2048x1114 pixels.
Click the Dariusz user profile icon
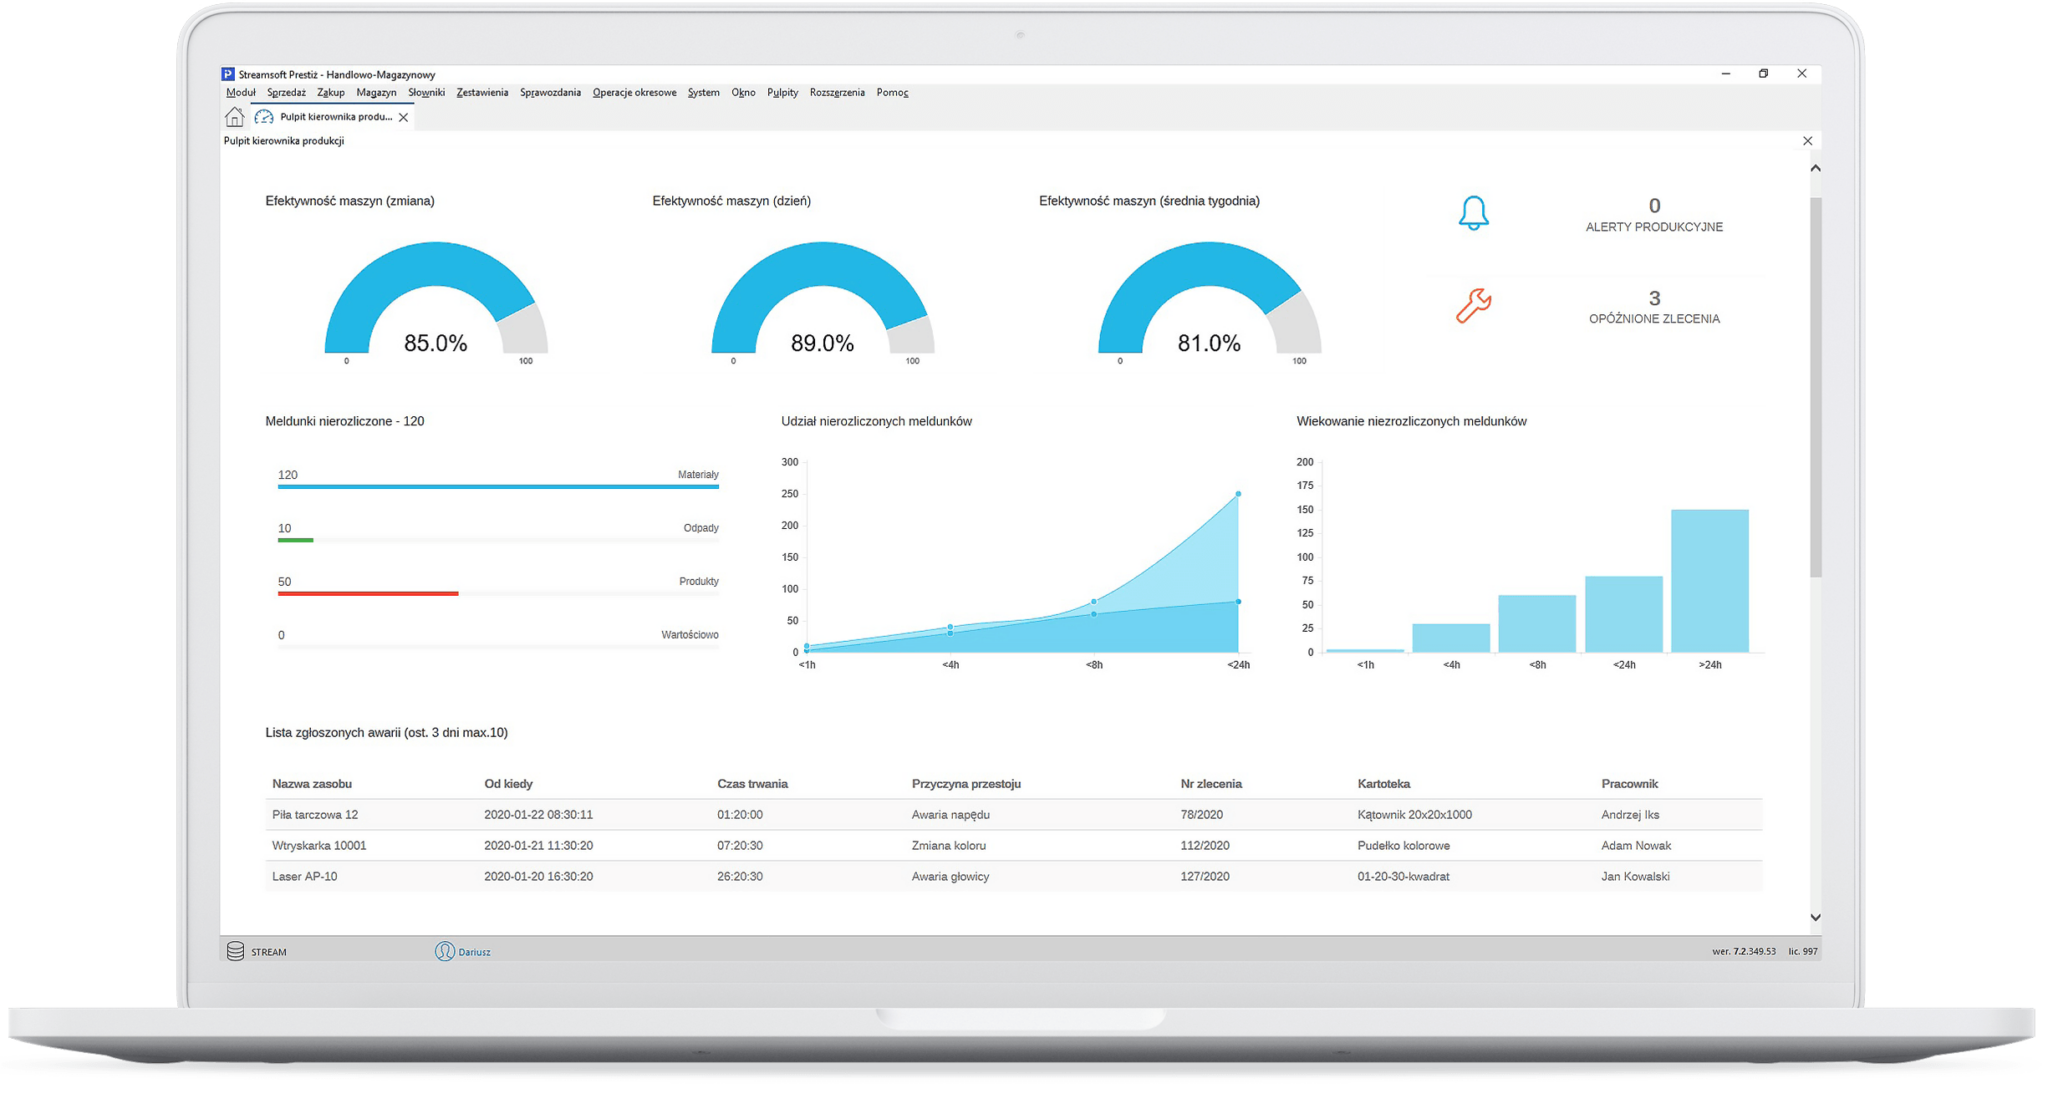pos(444,951)
